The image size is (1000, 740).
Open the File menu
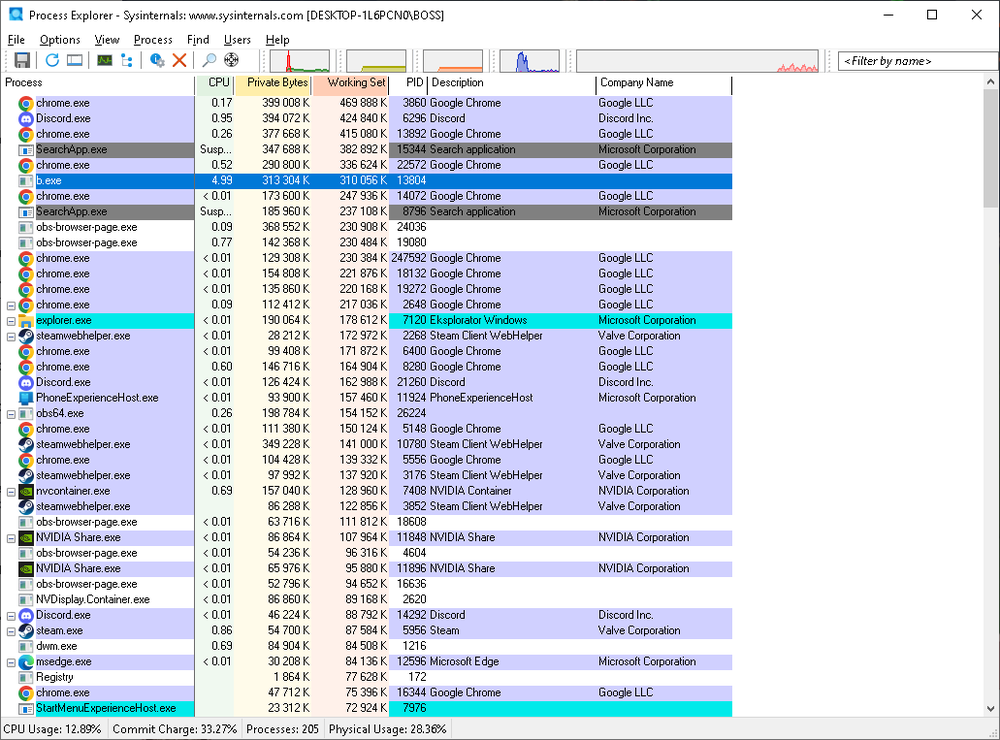pyautogui.click(x=16, y=40)
